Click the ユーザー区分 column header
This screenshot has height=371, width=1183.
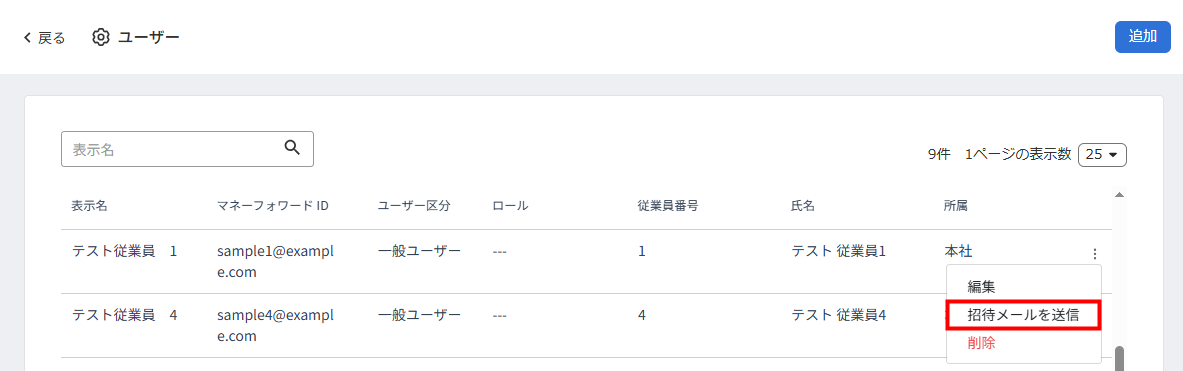tap(413, 206)
